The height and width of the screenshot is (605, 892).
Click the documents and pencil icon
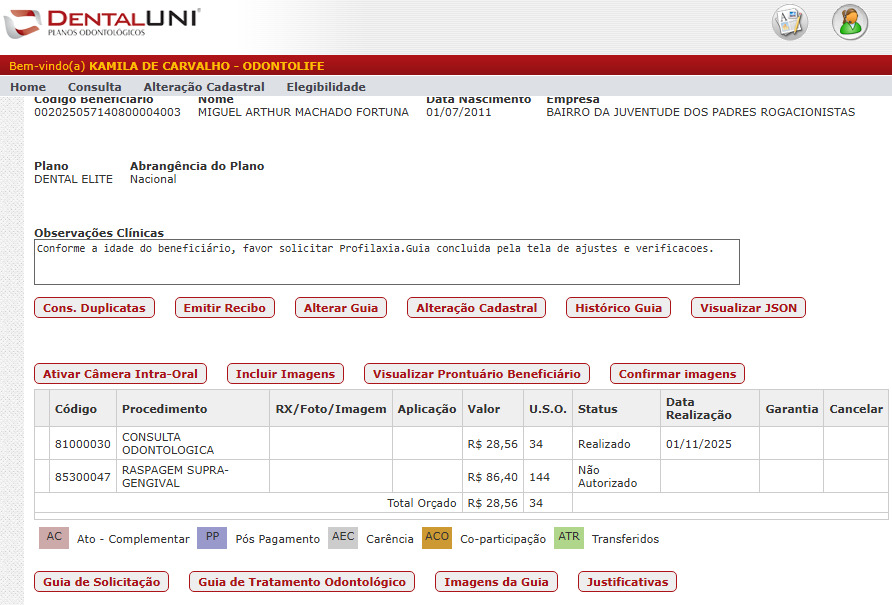[x=789, y=23]
